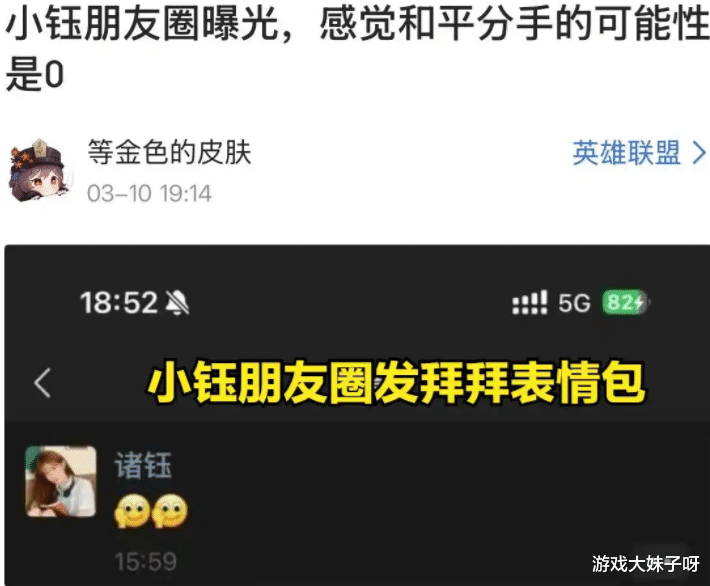
Task: Open the 英雄联盟 topic link
Action: tap(627, 153)
